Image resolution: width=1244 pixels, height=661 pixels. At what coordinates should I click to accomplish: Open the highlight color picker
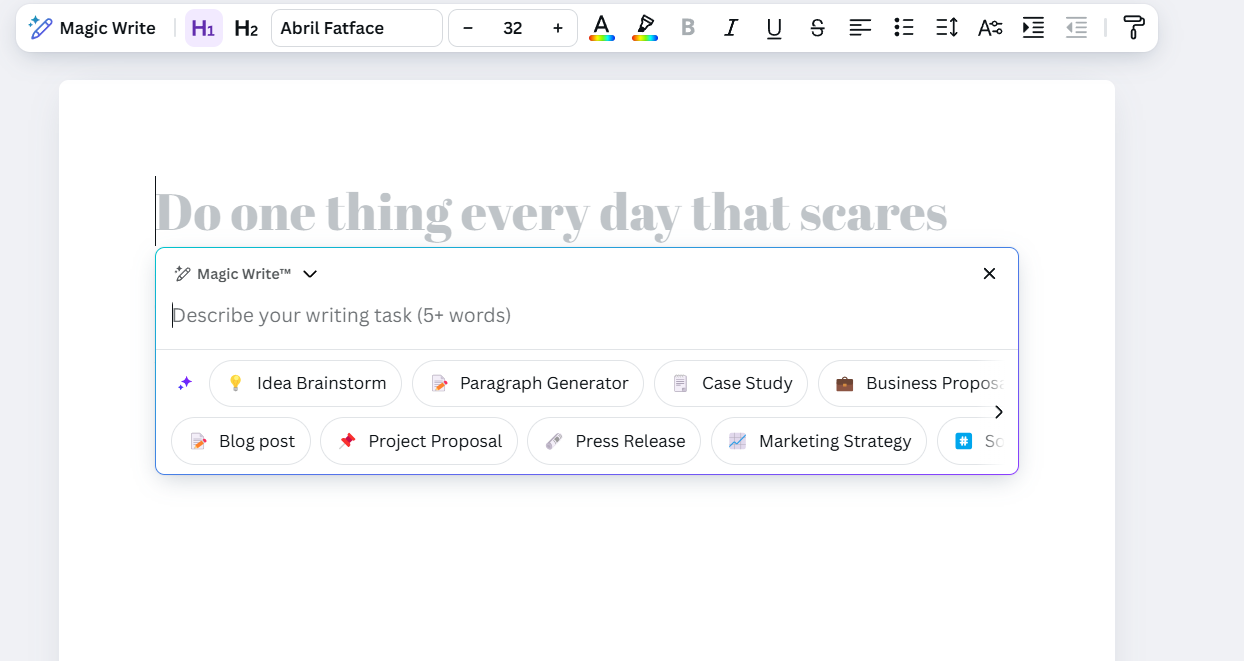[645, 28]
